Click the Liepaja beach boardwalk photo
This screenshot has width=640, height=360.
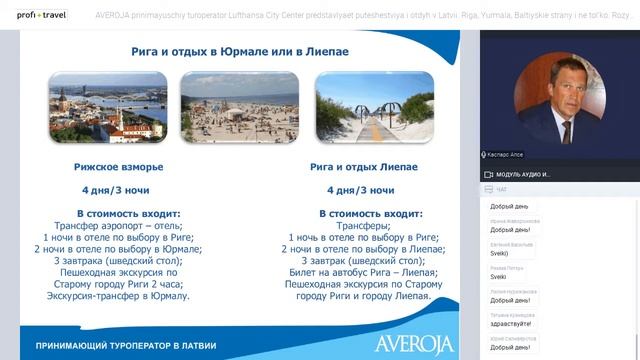374,107
